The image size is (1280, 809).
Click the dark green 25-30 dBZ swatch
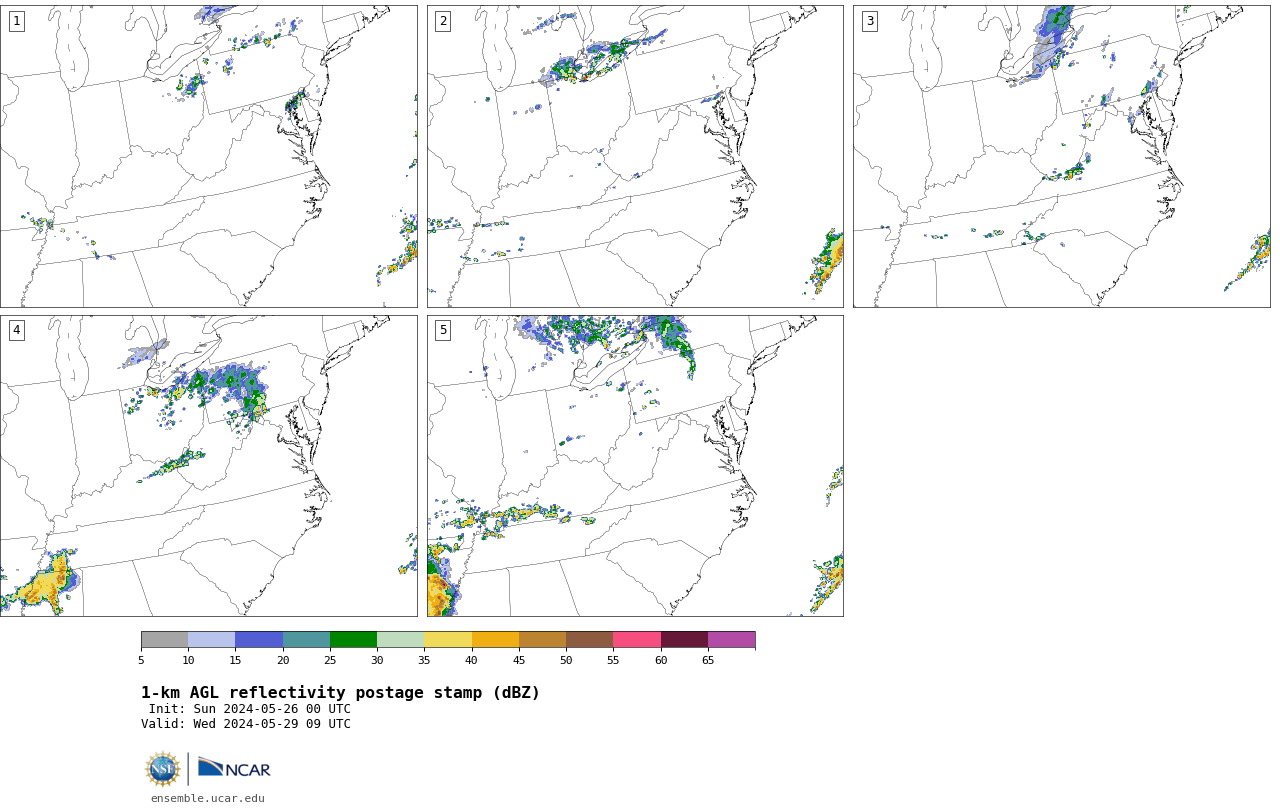tap(353, 640)
